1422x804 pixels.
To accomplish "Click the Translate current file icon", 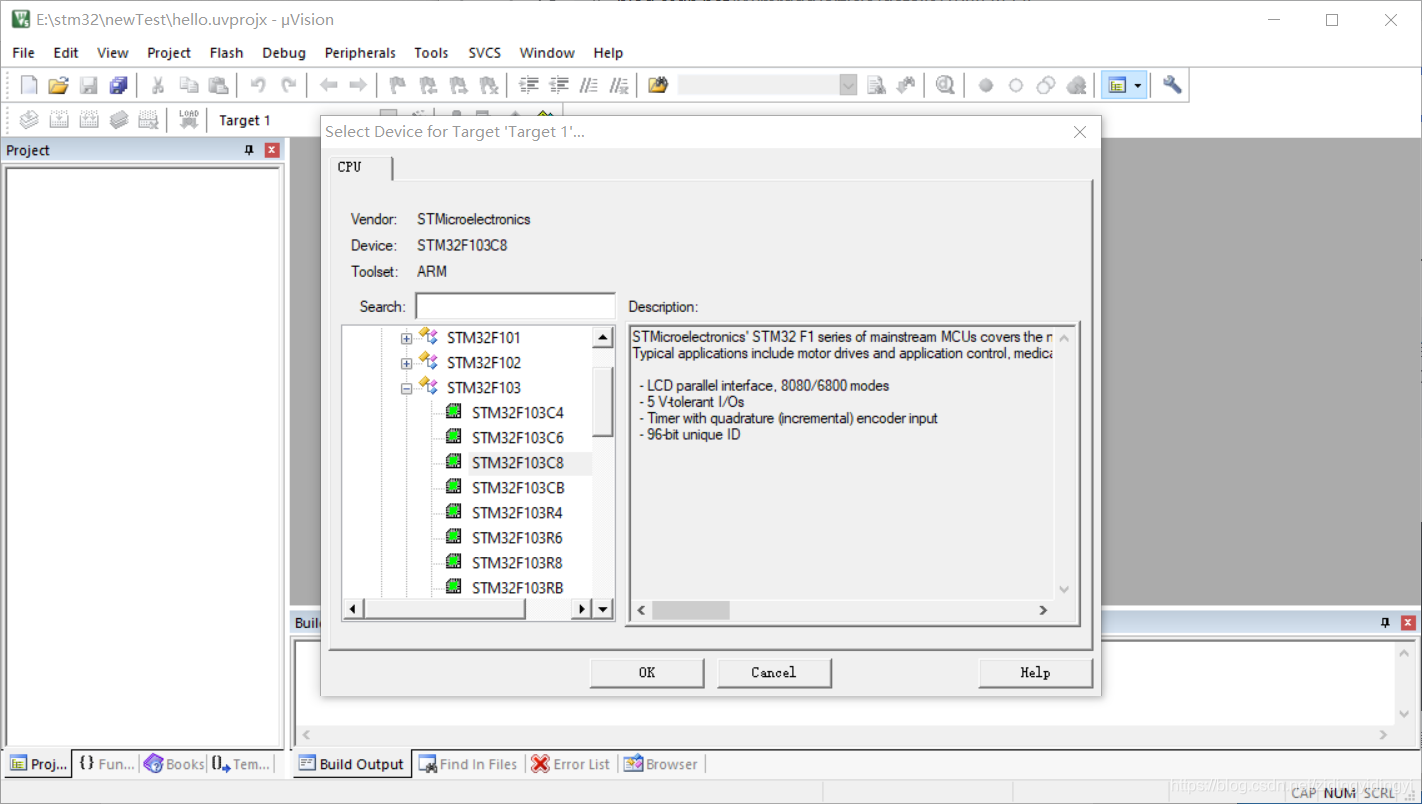I will 29,120.
